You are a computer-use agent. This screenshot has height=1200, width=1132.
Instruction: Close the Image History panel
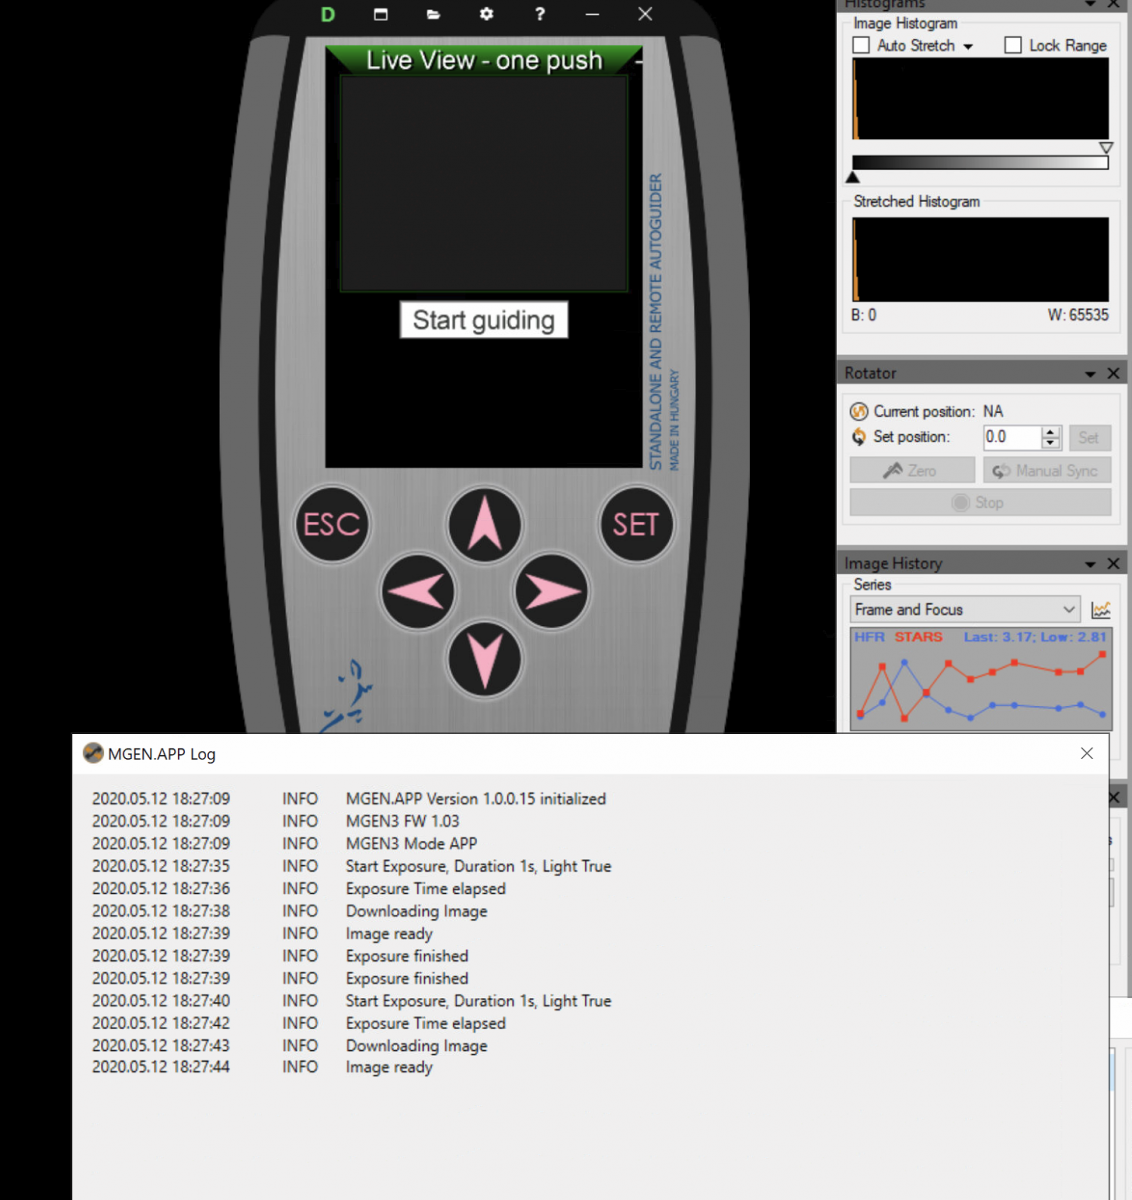pos(1114,564)
